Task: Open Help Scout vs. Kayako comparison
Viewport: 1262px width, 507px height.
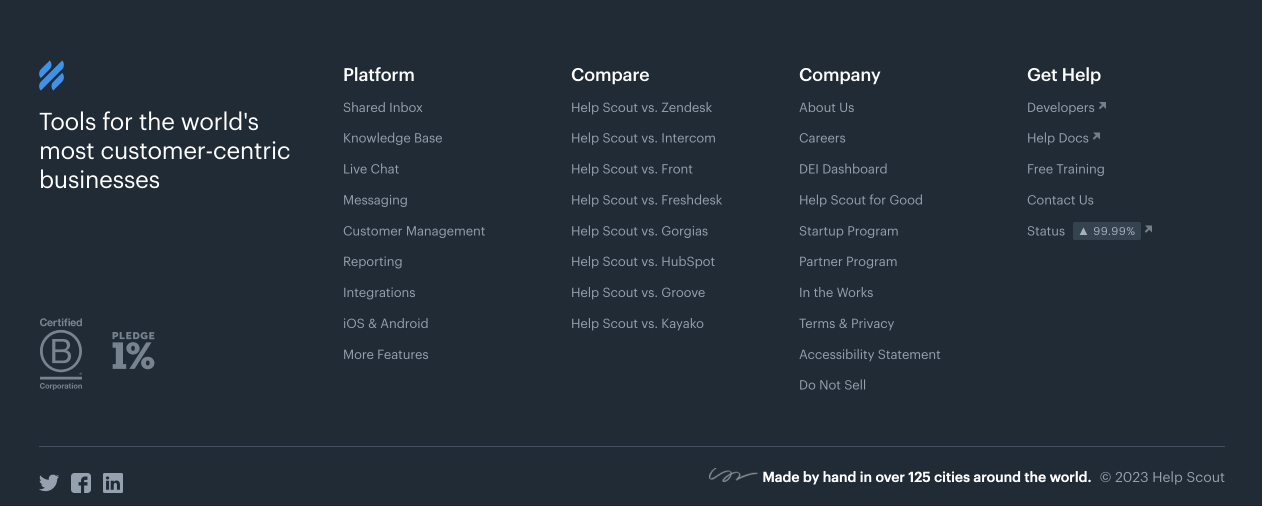Action: 637,324
